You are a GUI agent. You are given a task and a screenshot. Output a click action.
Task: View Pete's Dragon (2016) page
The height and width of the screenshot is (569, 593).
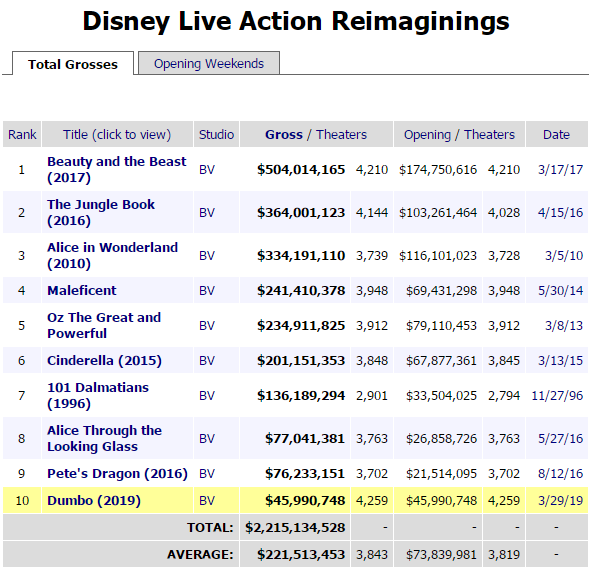[117, 473]
